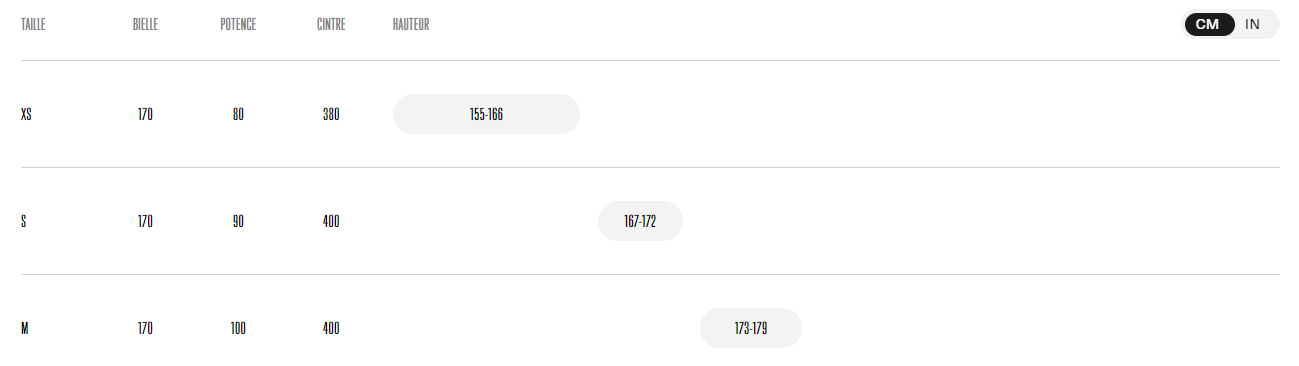Select the 155-166 height range pill
1299x366 pixels.
coord(486,114)
